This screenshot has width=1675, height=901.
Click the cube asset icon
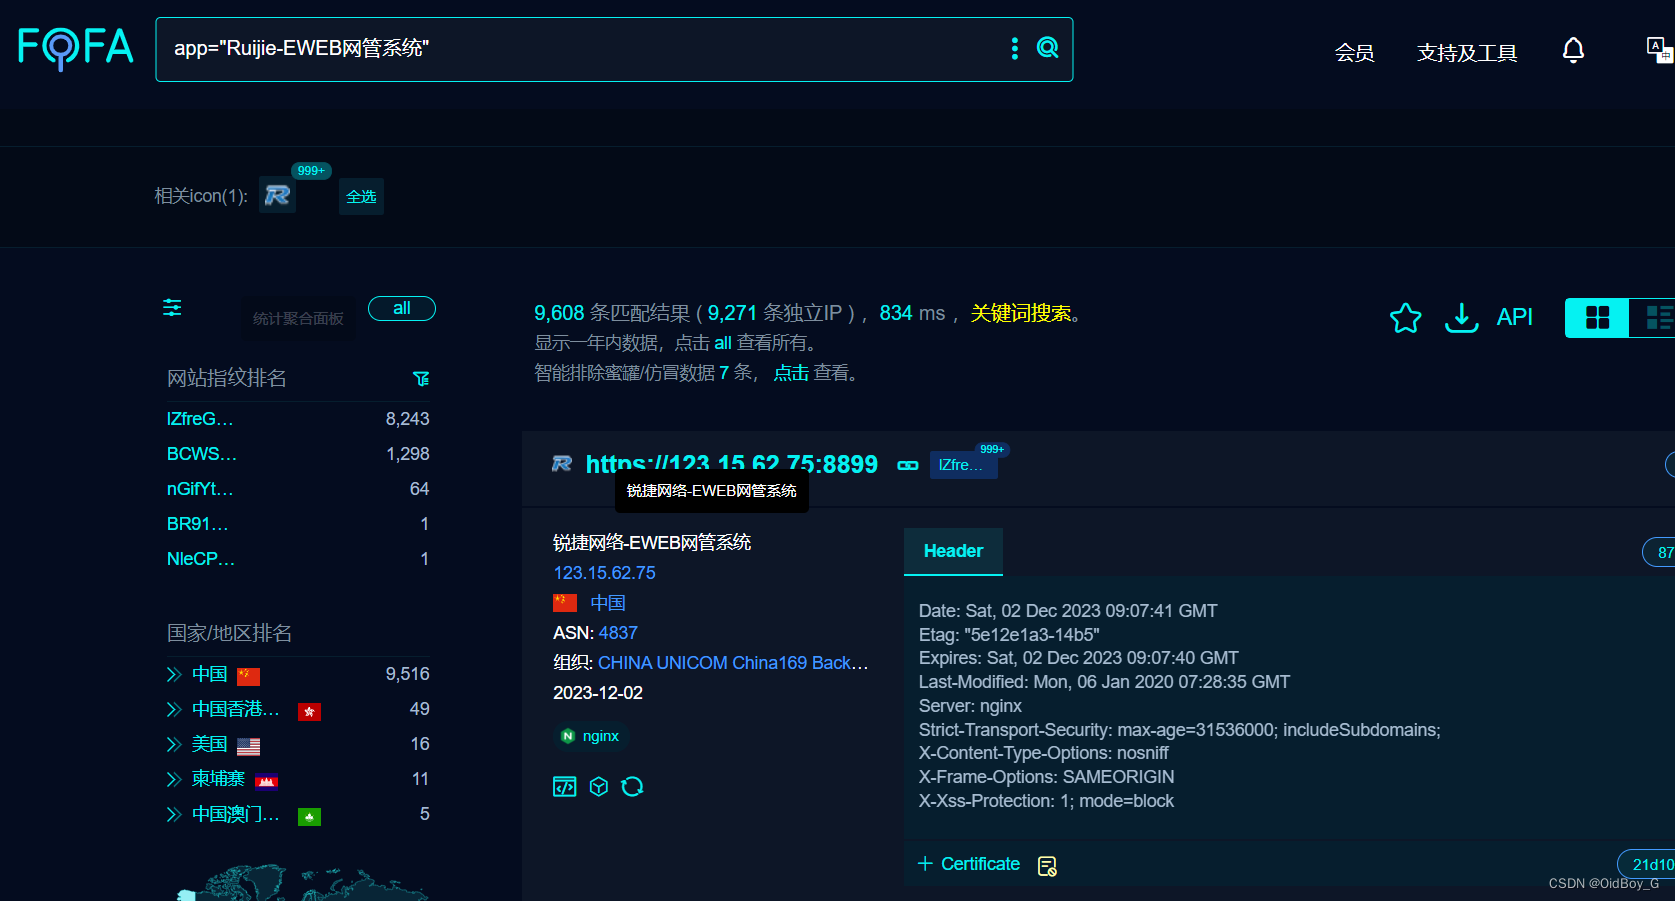[599, 787]
